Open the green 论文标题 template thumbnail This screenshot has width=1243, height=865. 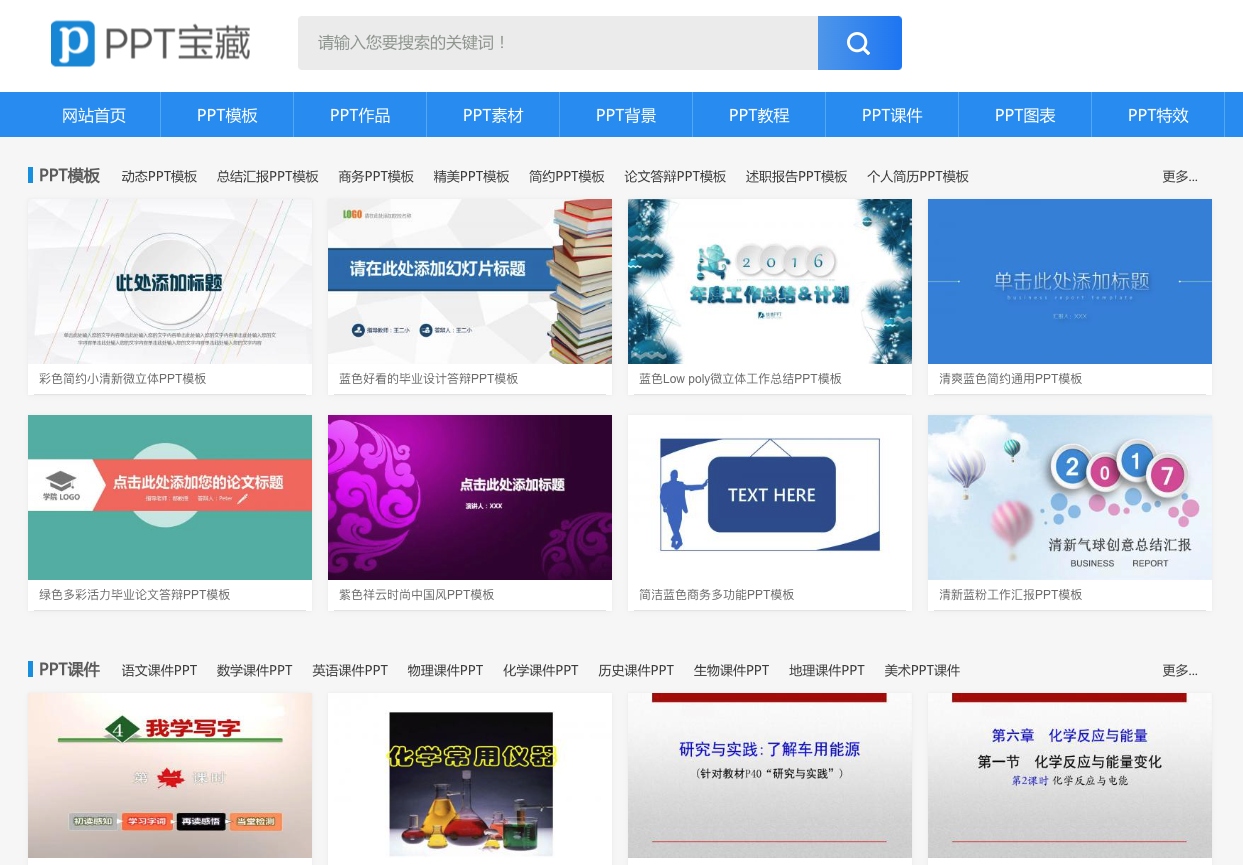170,497
